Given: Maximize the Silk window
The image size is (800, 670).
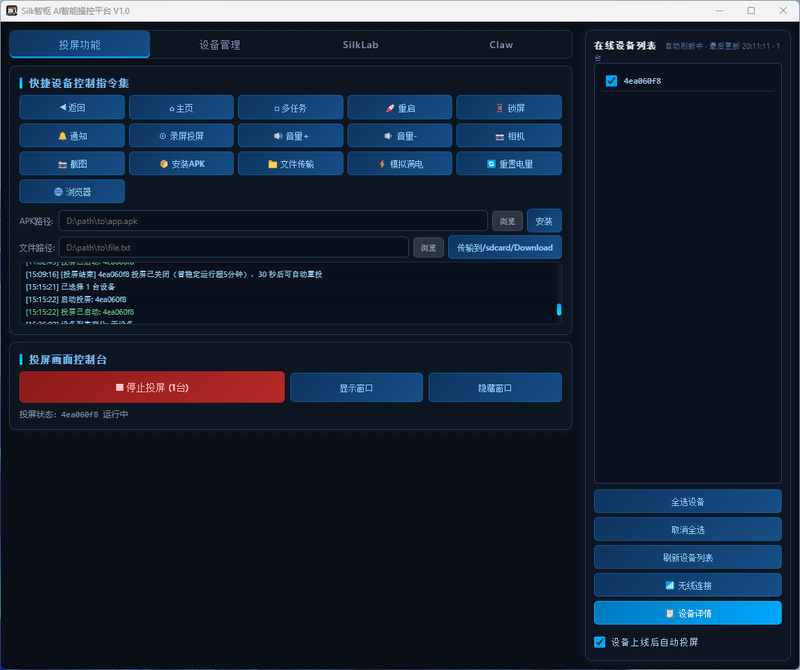Looking at the screenshot, I should pyautogui.click(x=751, y=11).
